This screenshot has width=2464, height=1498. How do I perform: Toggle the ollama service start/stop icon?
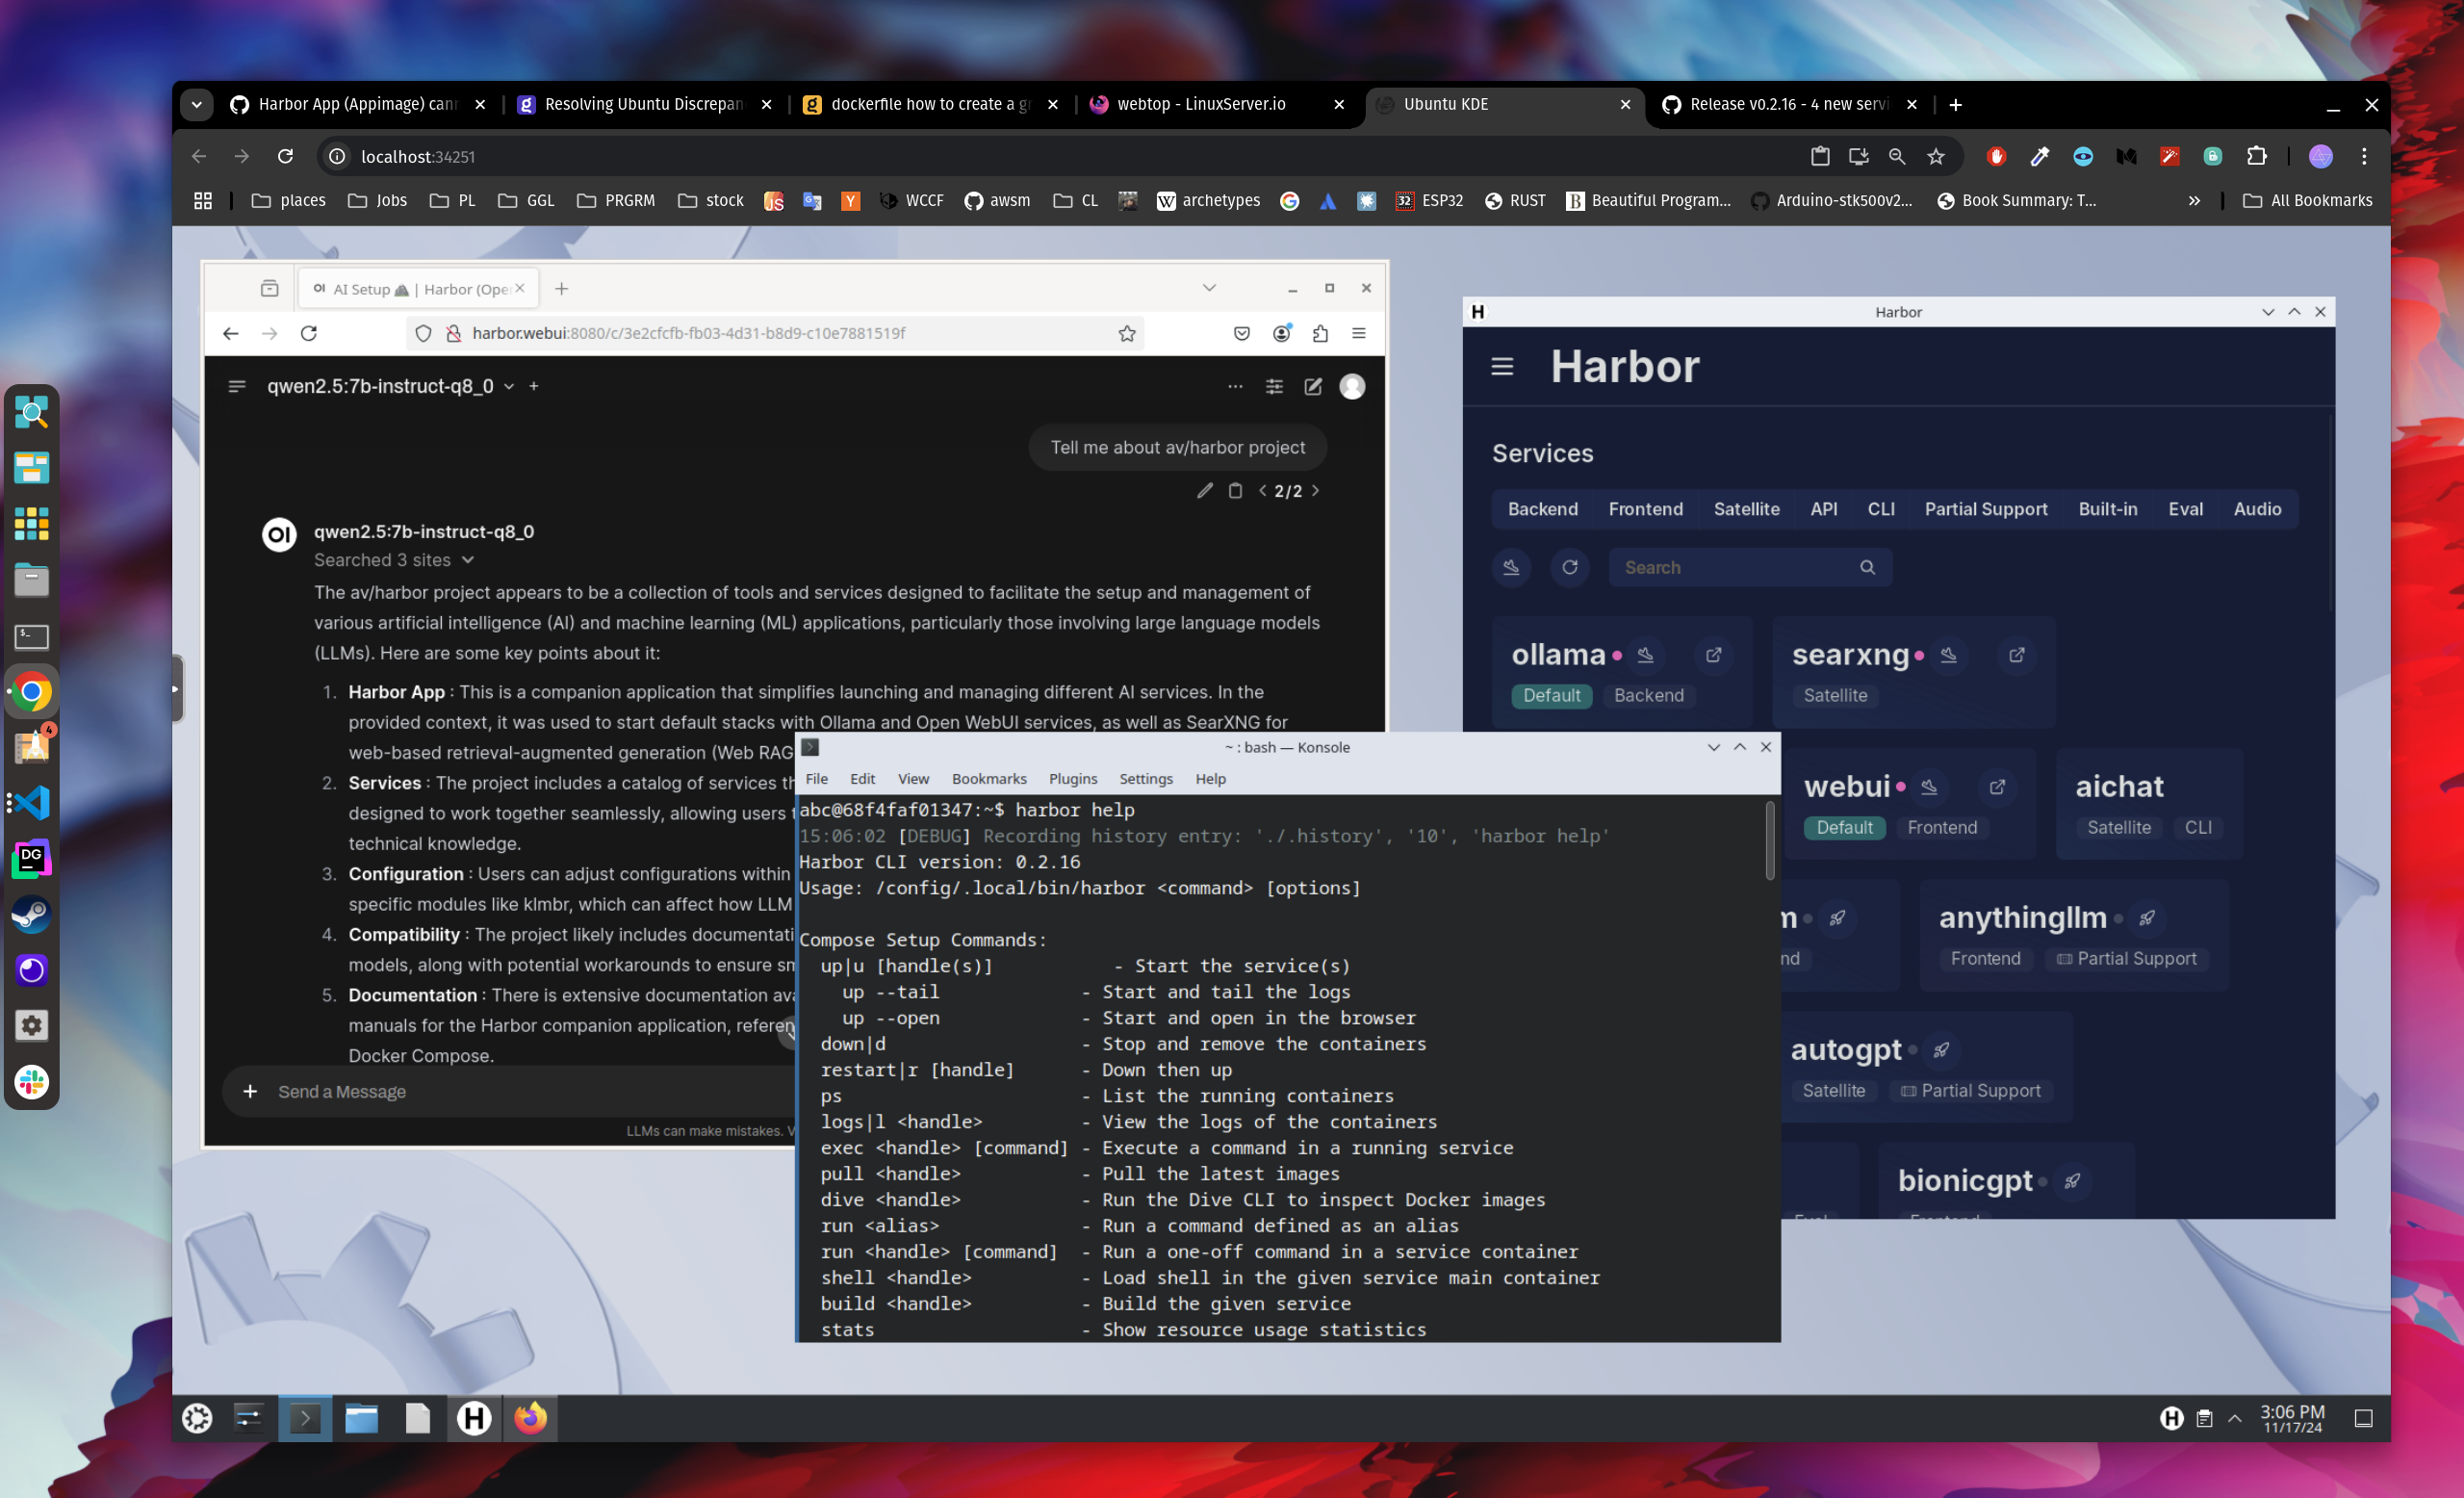click(1645, 655)
